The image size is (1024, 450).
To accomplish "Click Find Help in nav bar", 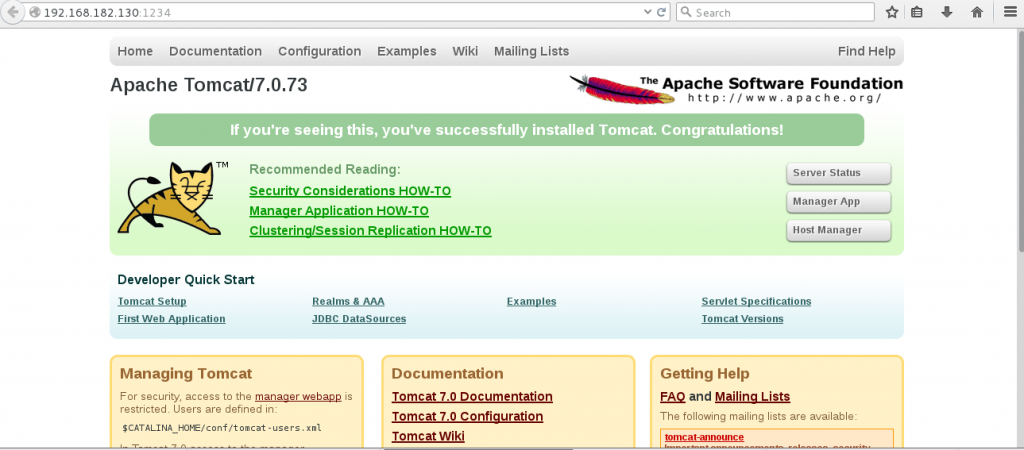I will coord(867,51).
